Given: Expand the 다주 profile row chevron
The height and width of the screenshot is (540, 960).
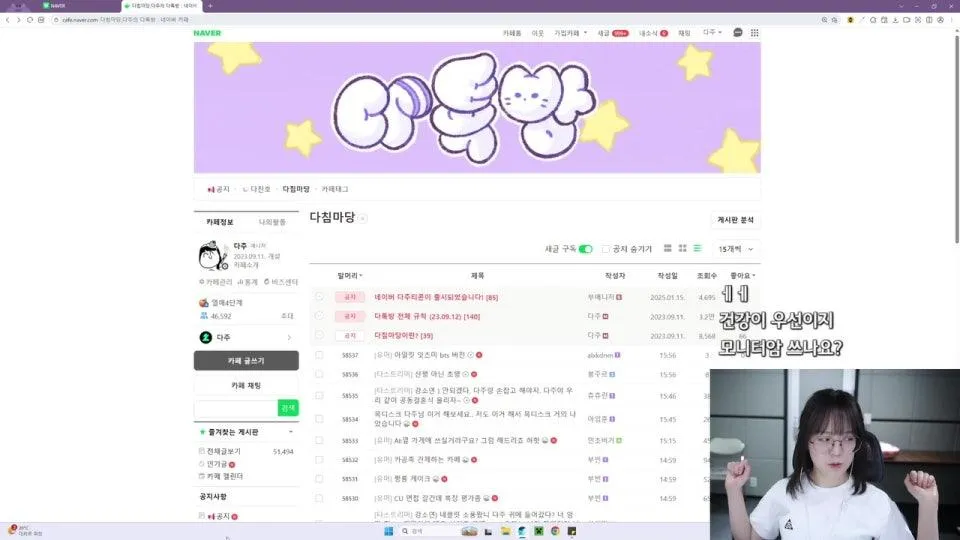Looking at the screenshot, I should coord(289,337).
